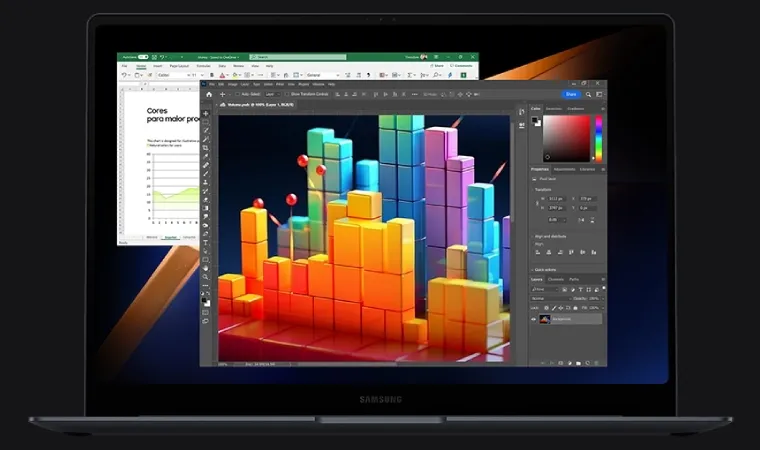Open the Opacity dropdown in Layers panel

(x=603, y=299)
